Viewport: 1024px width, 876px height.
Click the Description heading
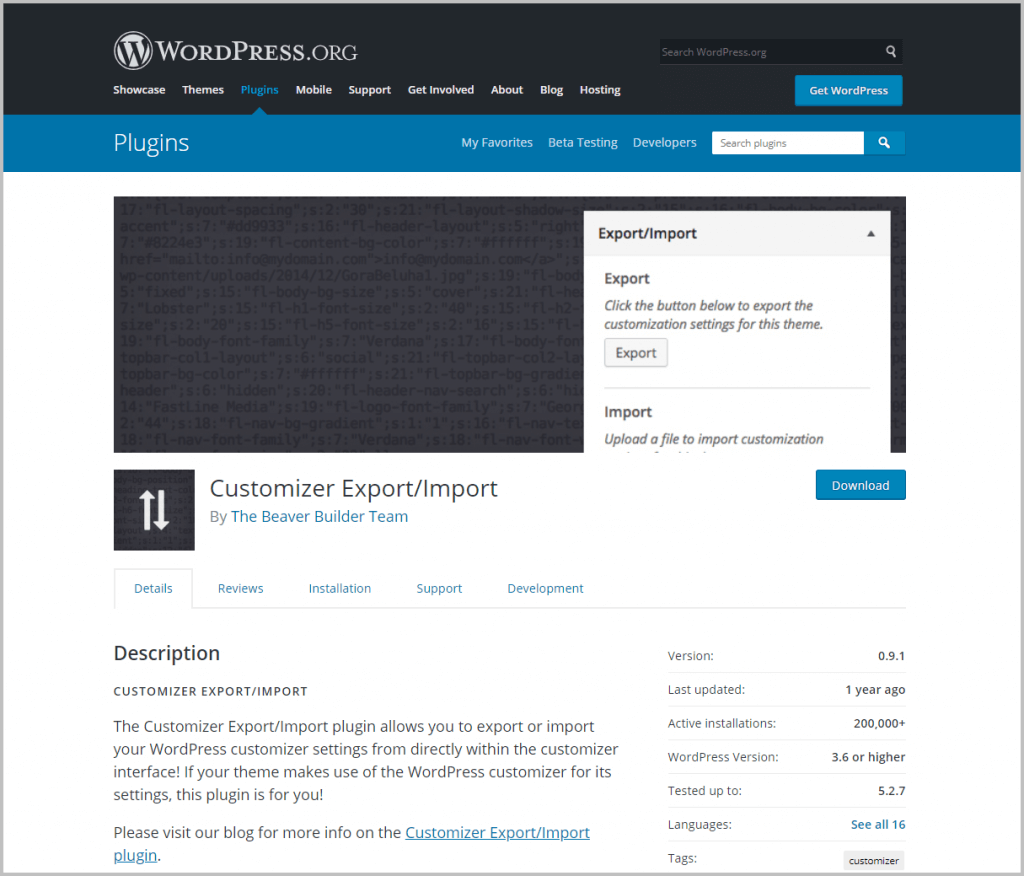[167, 653]
